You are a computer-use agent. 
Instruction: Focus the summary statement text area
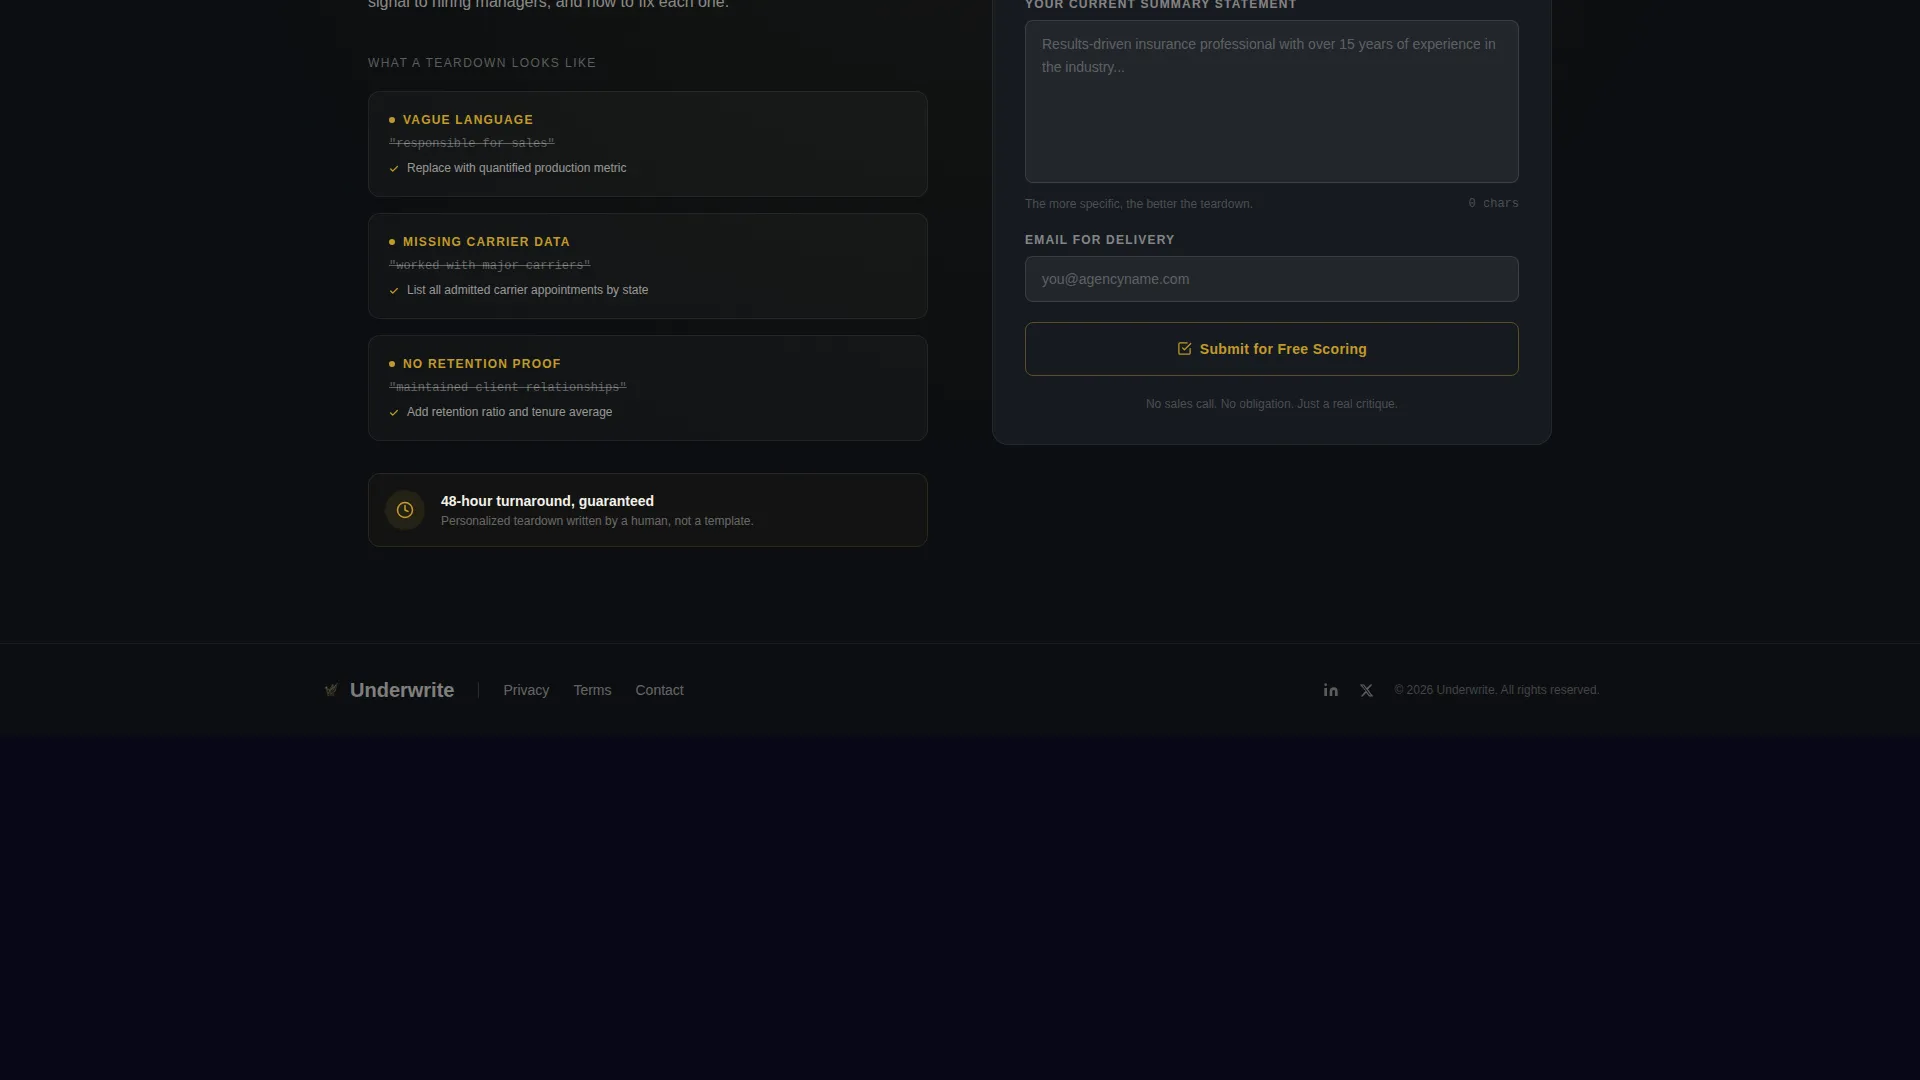[x=1271, y=101]
